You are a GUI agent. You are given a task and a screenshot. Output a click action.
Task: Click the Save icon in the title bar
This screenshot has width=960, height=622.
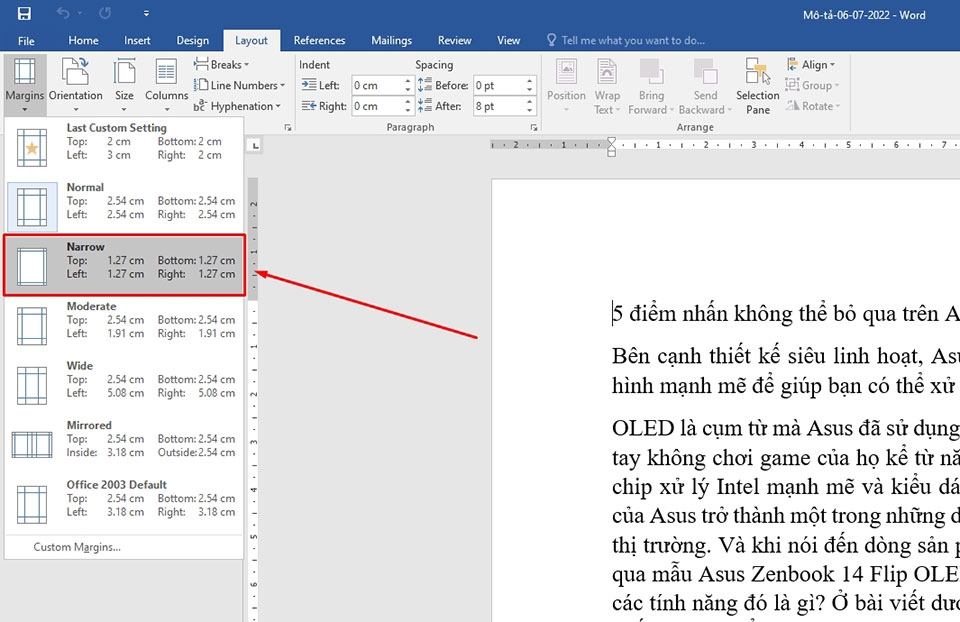coord(24,13)
